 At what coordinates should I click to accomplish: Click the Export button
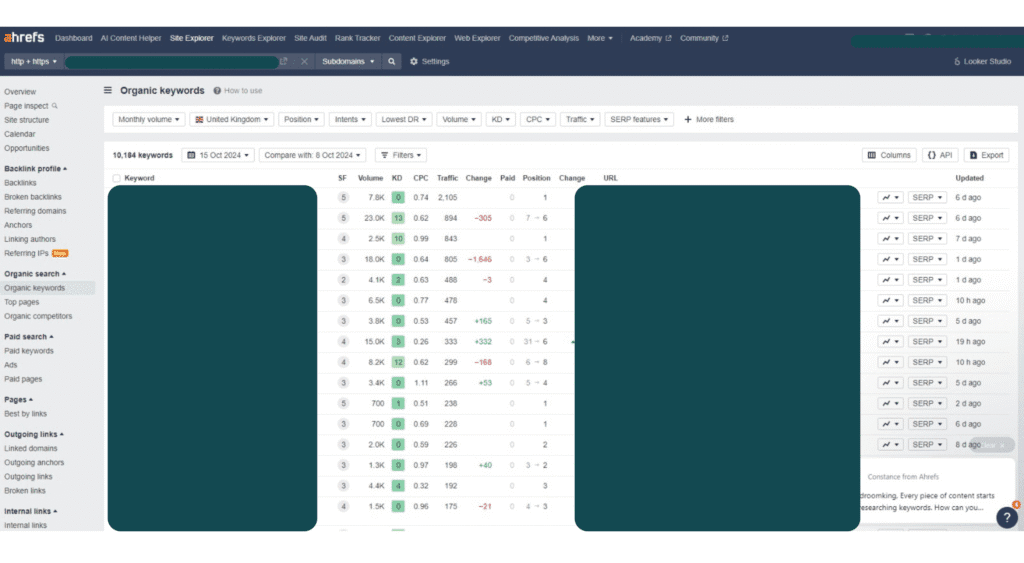point(985,155)
